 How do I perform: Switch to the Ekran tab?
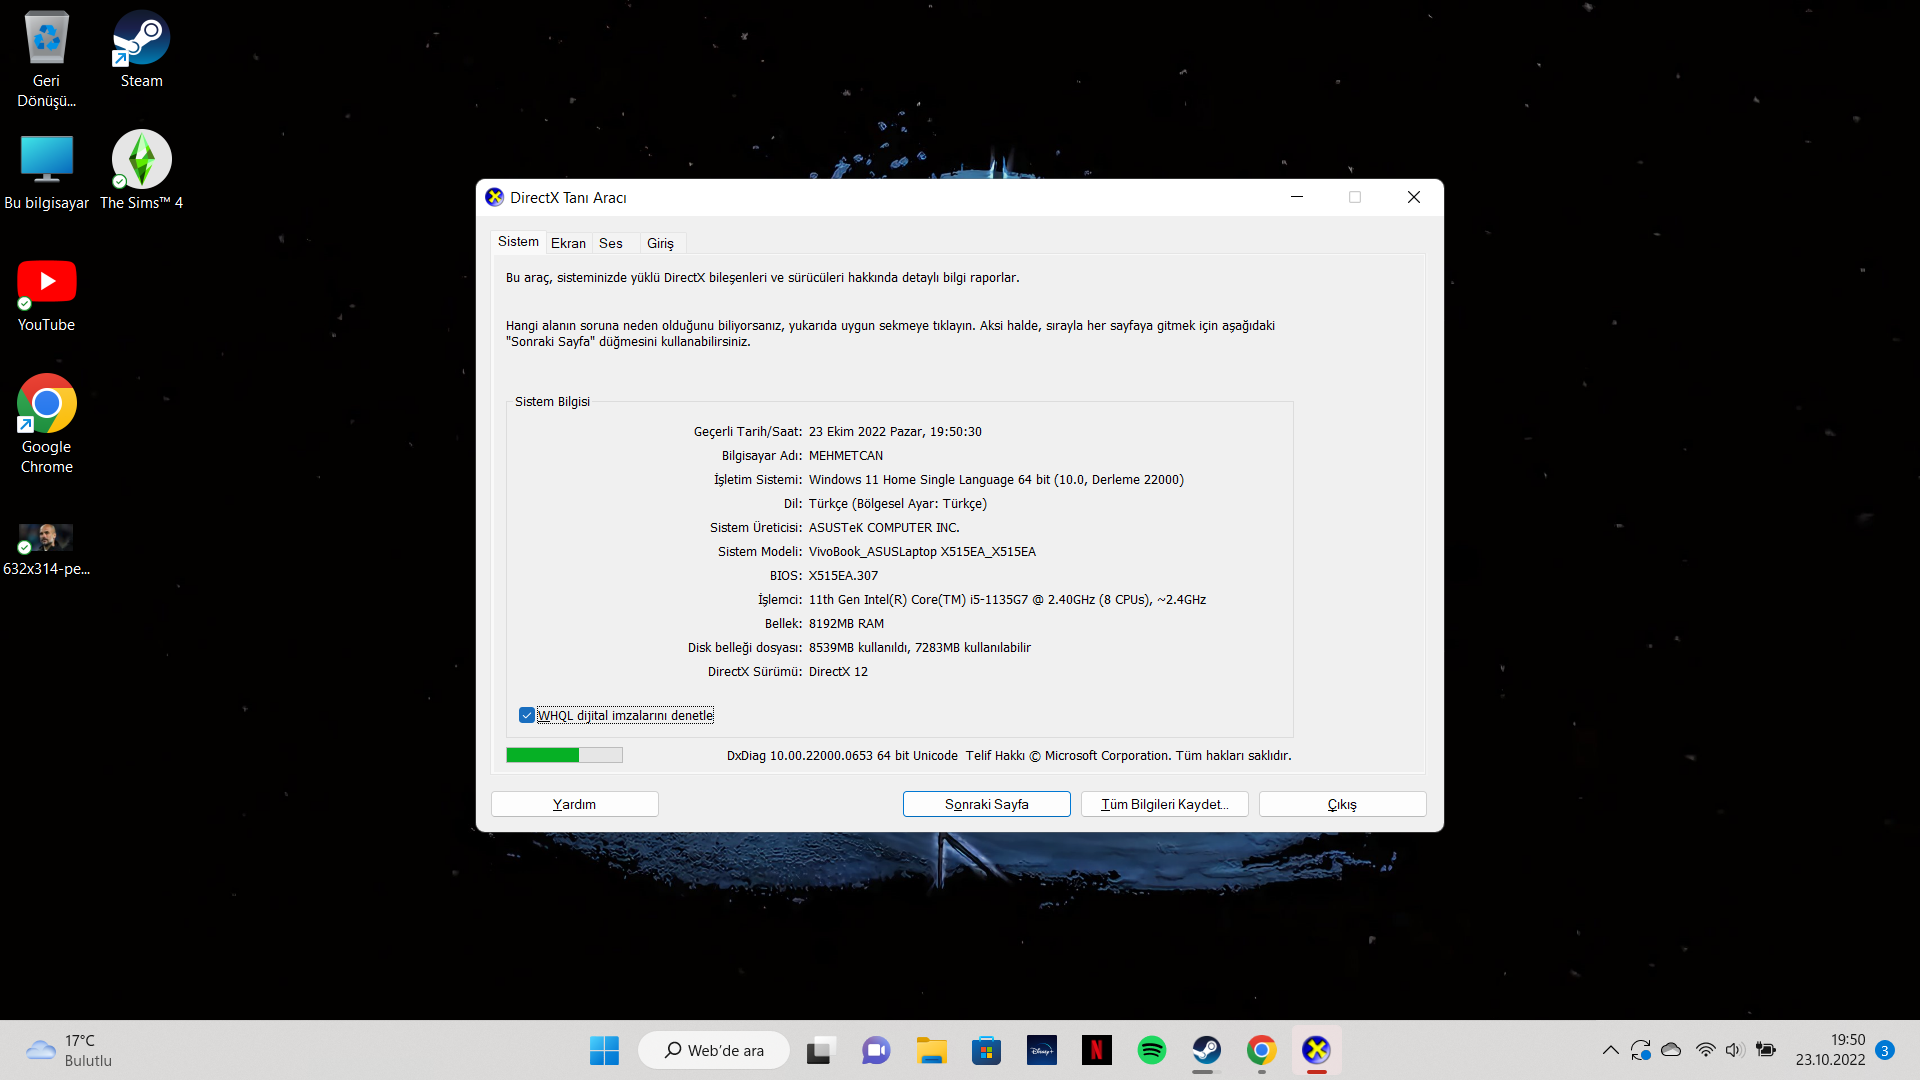click(568, 243)
